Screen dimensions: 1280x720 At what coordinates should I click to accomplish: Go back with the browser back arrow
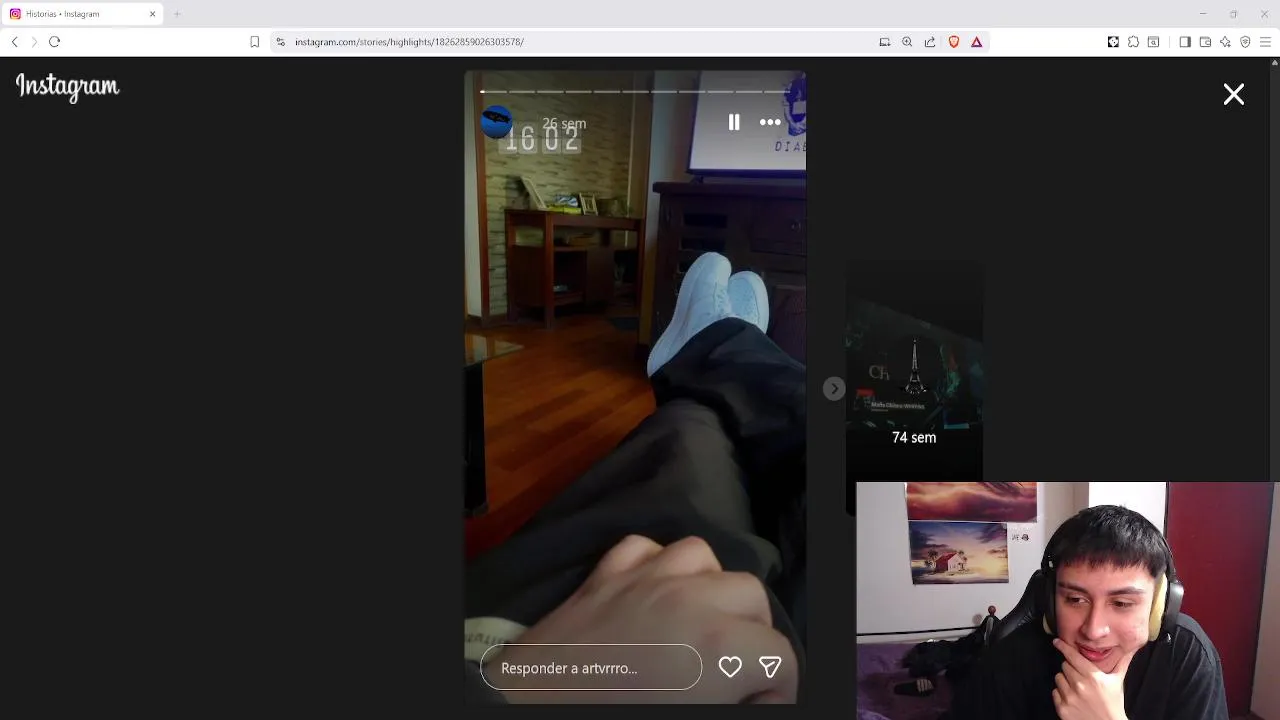[x=15, y=42]
